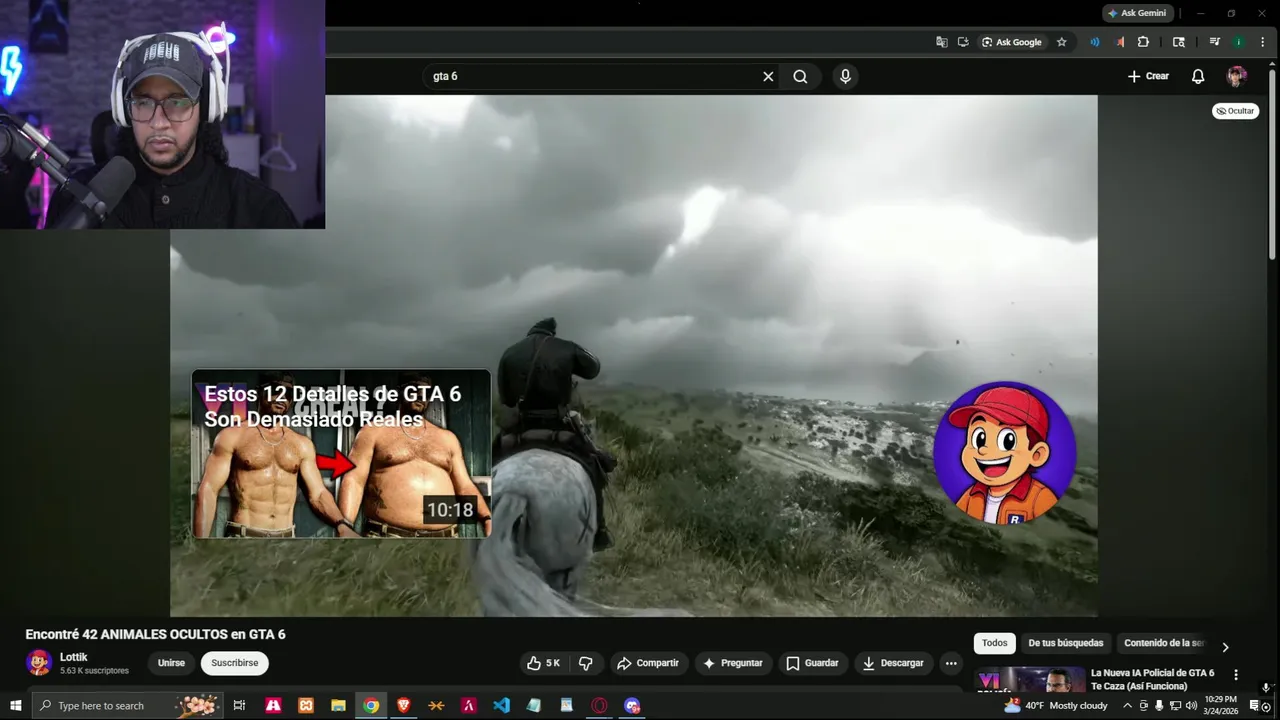The height and width of the screenshot is (720, 1280).
Task: Expand chips with the right arrow
Action: pyautogui.click(x=1225, y=647)
